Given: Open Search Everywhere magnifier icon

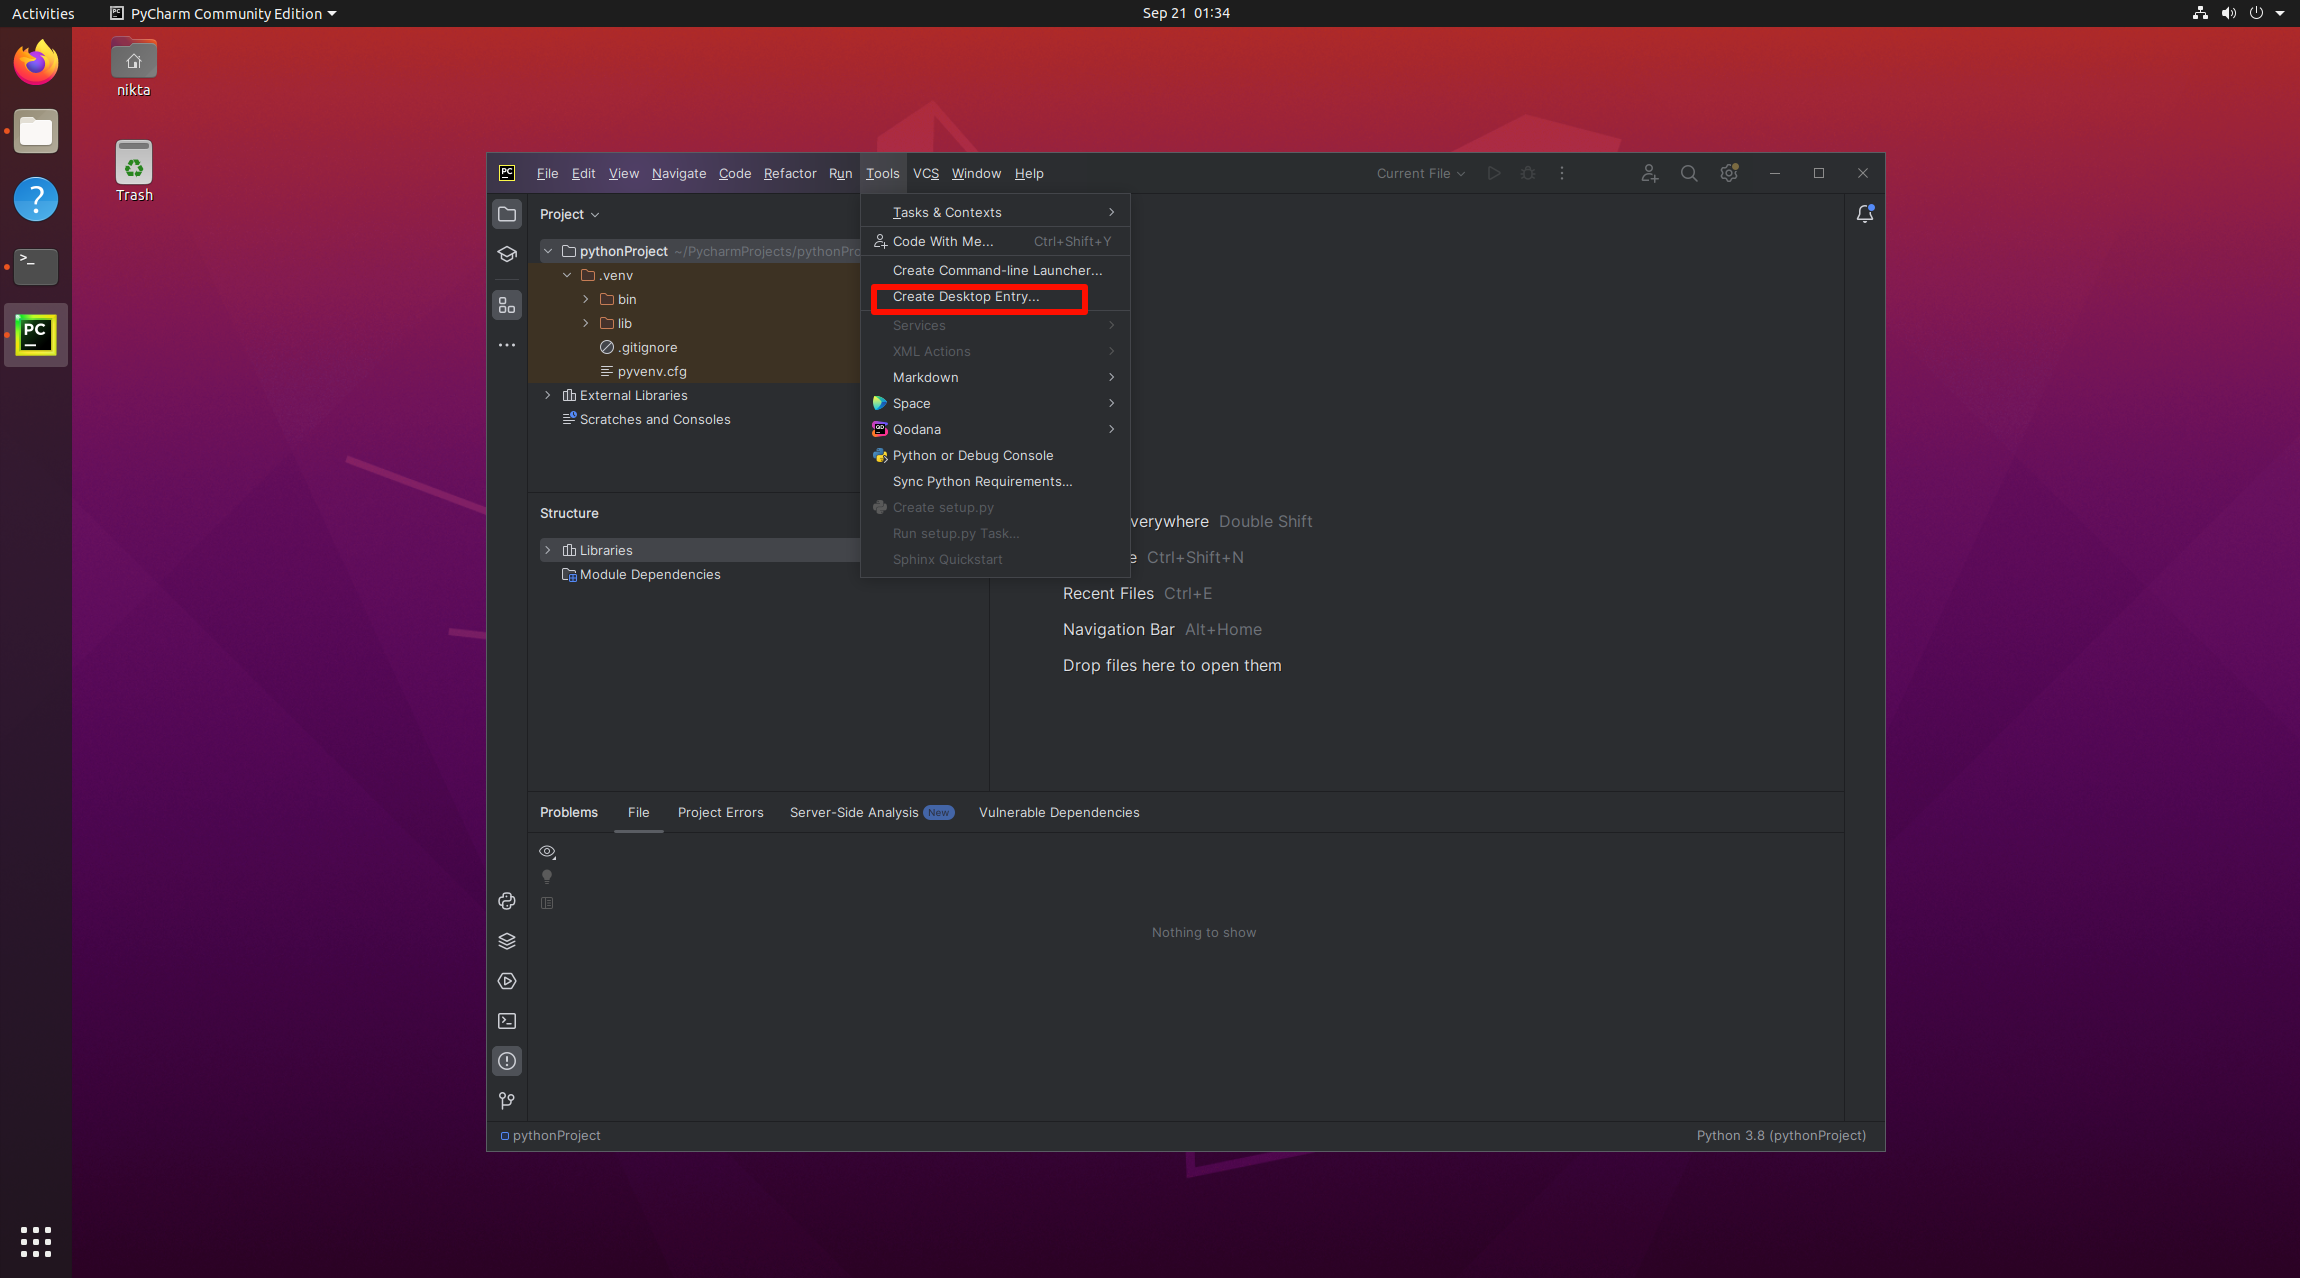Looking at the screenshot, I should (x=1689, y=173).
